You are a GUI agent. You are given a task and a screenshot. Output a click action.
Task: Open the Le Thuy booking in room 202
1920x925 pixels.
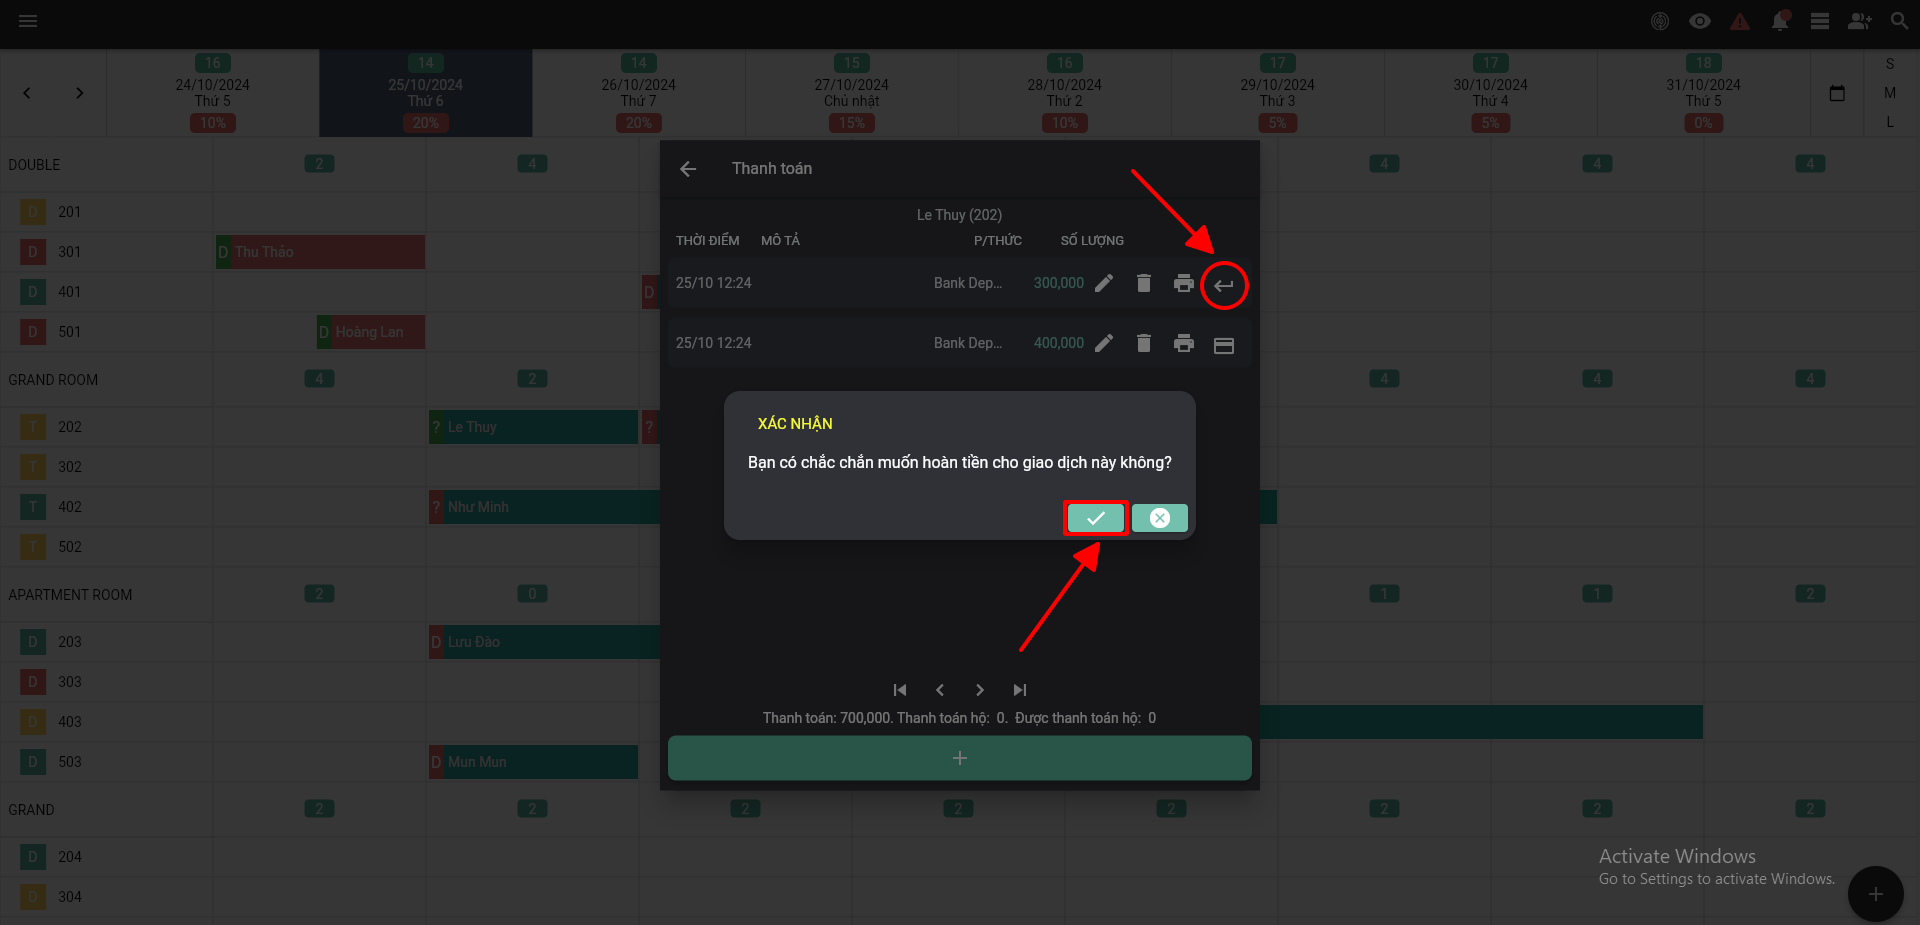pyautogui.click(x=533, y=427)
